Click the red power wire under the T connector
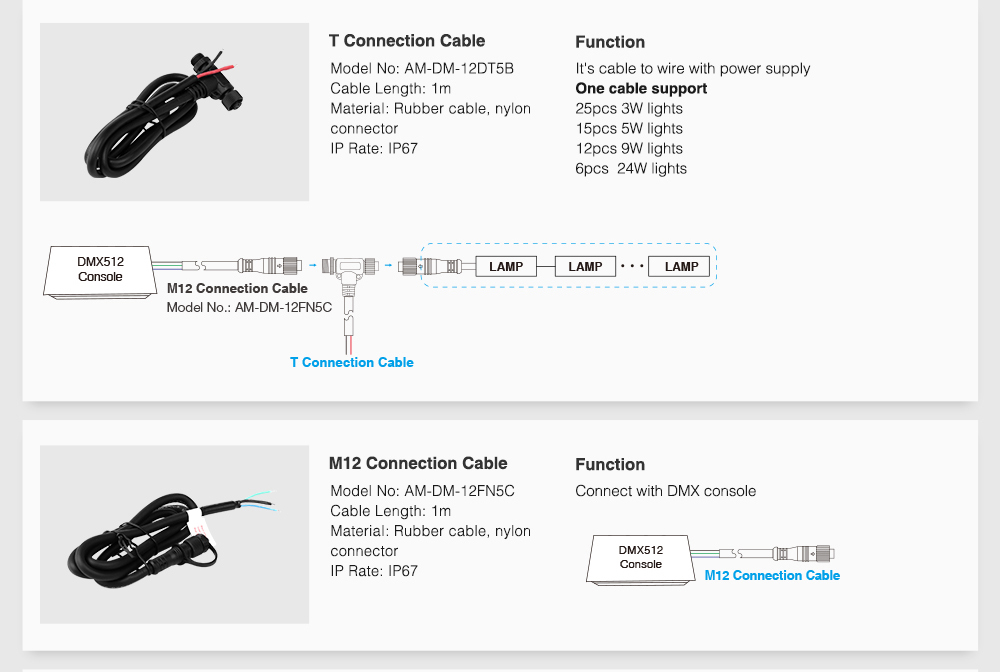The image size is (1000, 672). click(347, 341)
